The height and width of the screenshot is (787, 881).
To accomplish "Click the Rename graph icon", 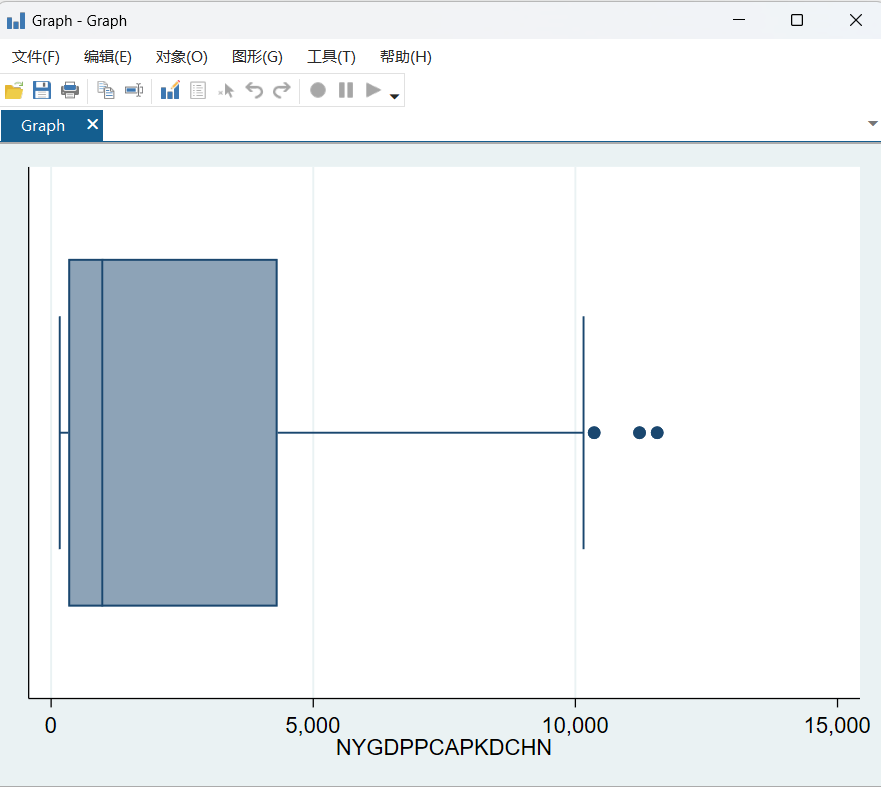I will click(x=133, y=91).
